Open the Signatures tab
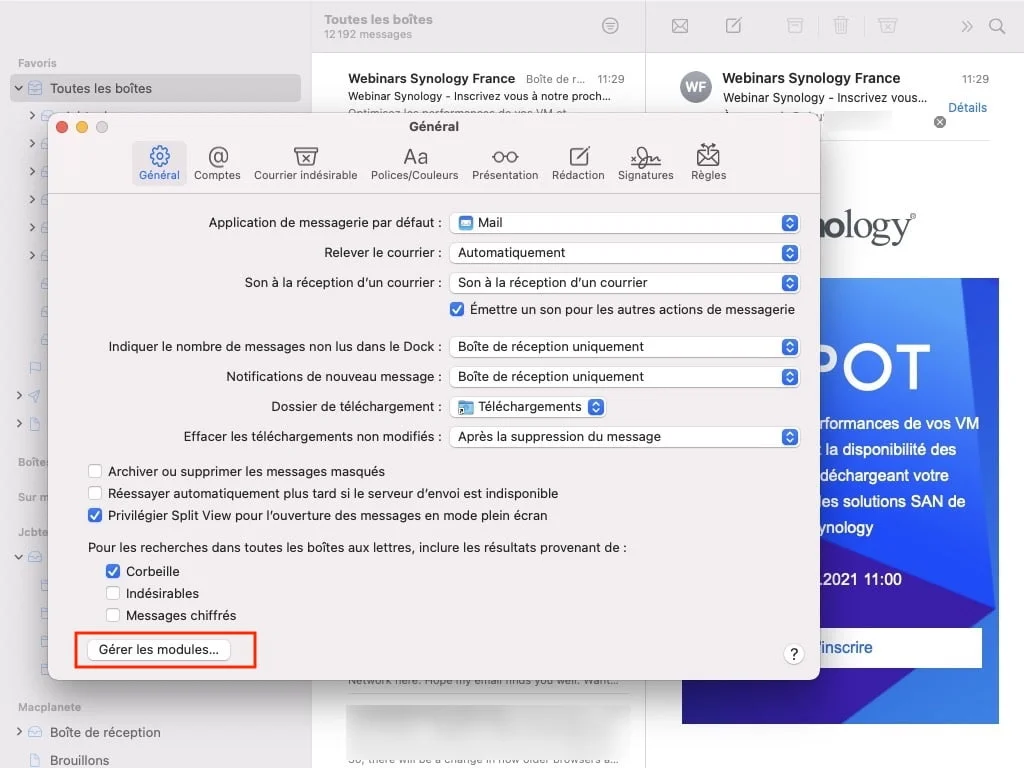Viewport: 1024px width, 768px height. pos(645,163)
